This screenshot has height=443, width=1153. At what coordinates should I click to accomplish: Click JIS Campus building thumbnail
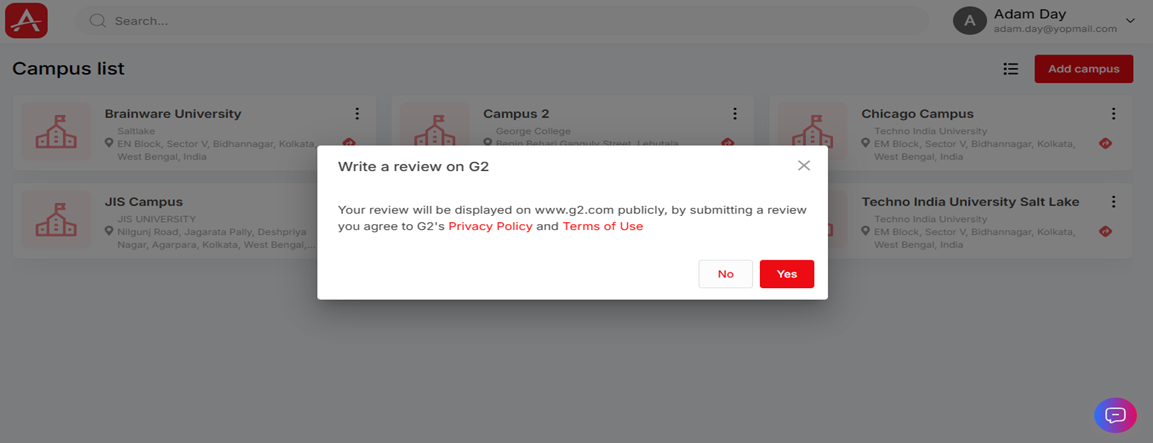(56, 220)
